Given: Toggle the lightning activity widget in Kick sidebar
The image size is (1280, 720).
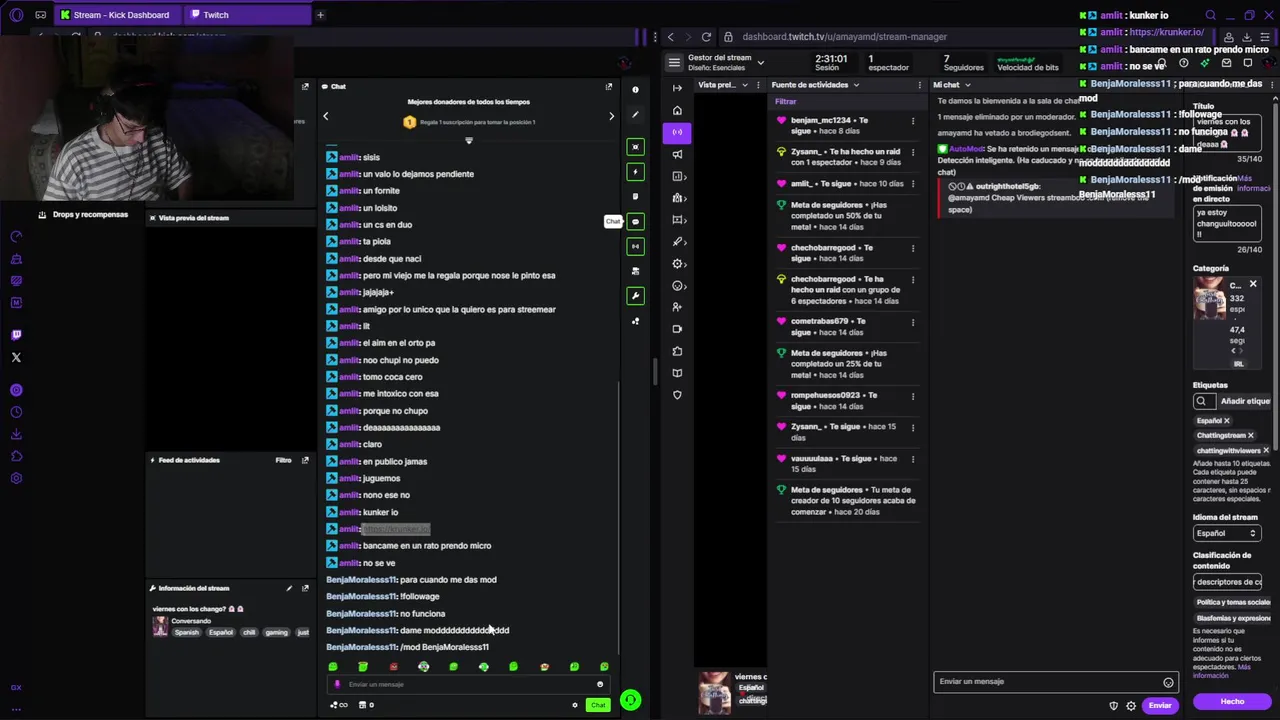Looking at the screenshot, I should (635, 172).
